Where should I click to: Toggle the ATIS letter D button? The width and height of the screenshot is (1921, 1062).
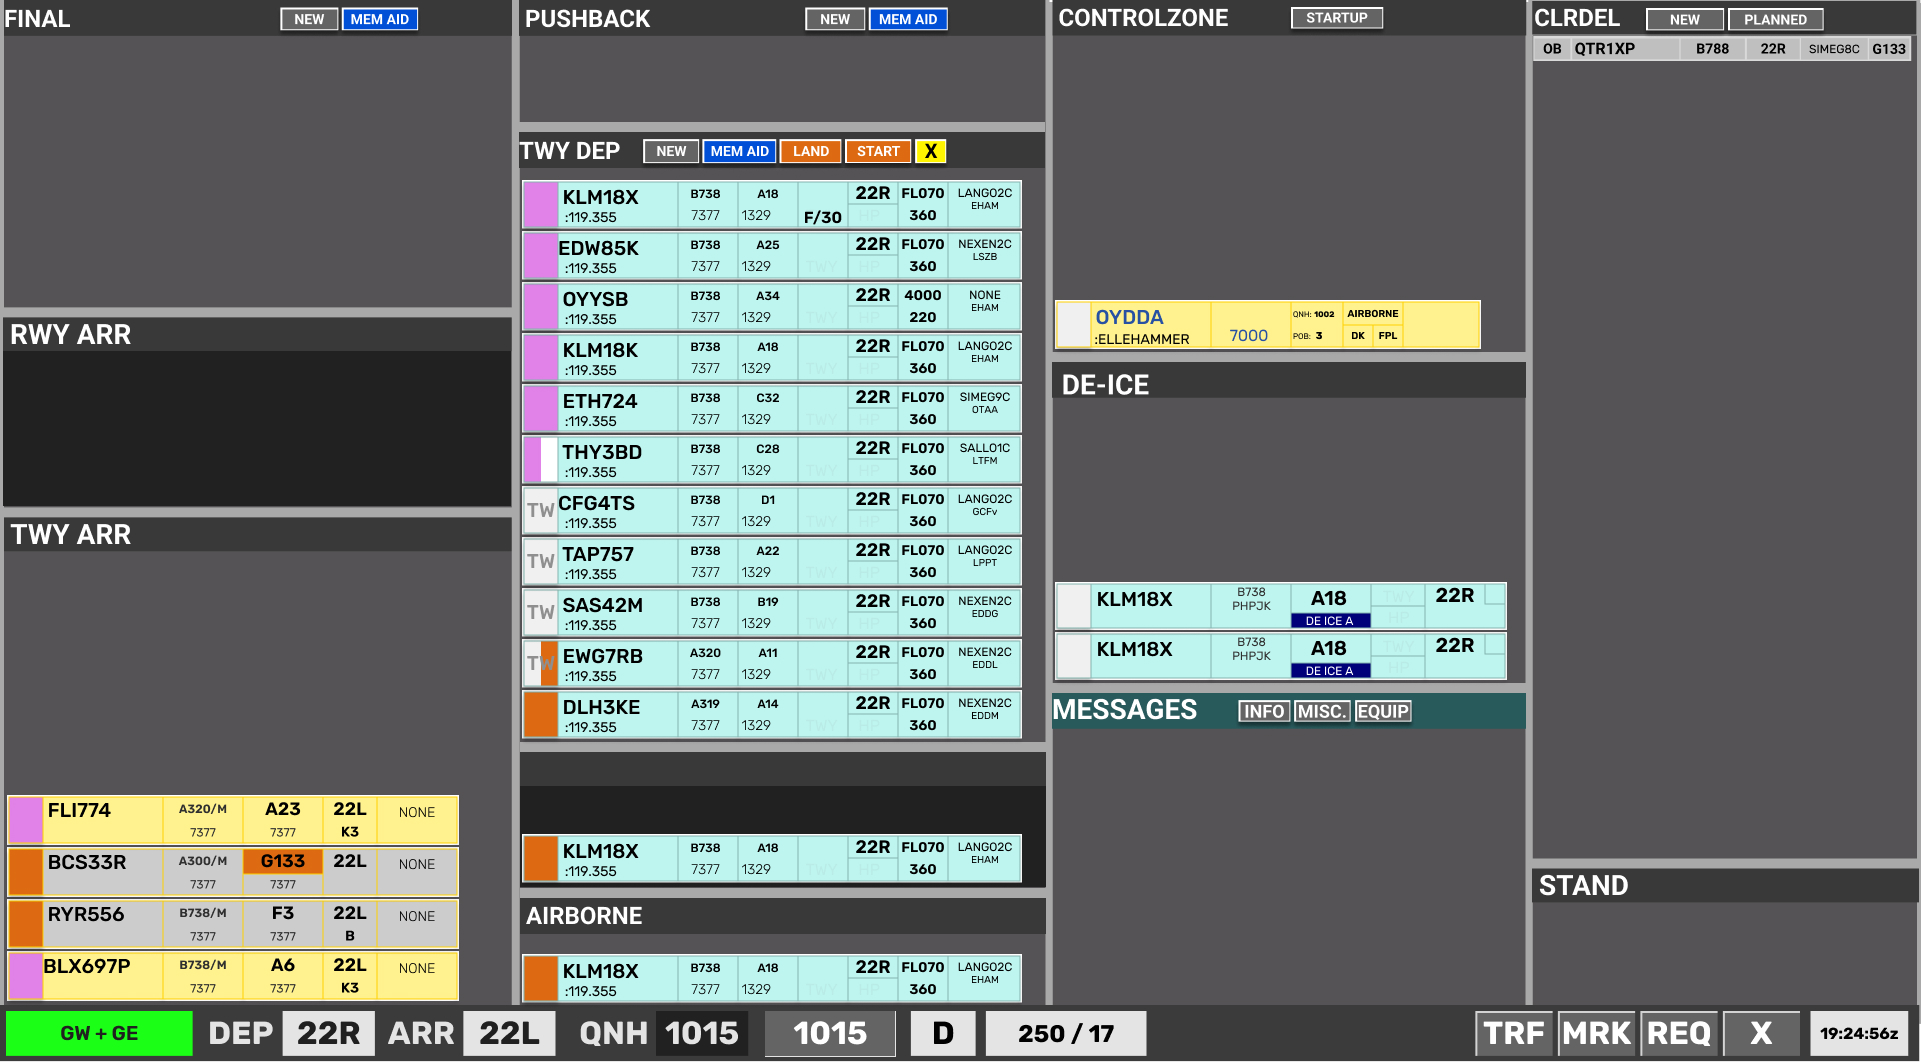[942, 1033]
